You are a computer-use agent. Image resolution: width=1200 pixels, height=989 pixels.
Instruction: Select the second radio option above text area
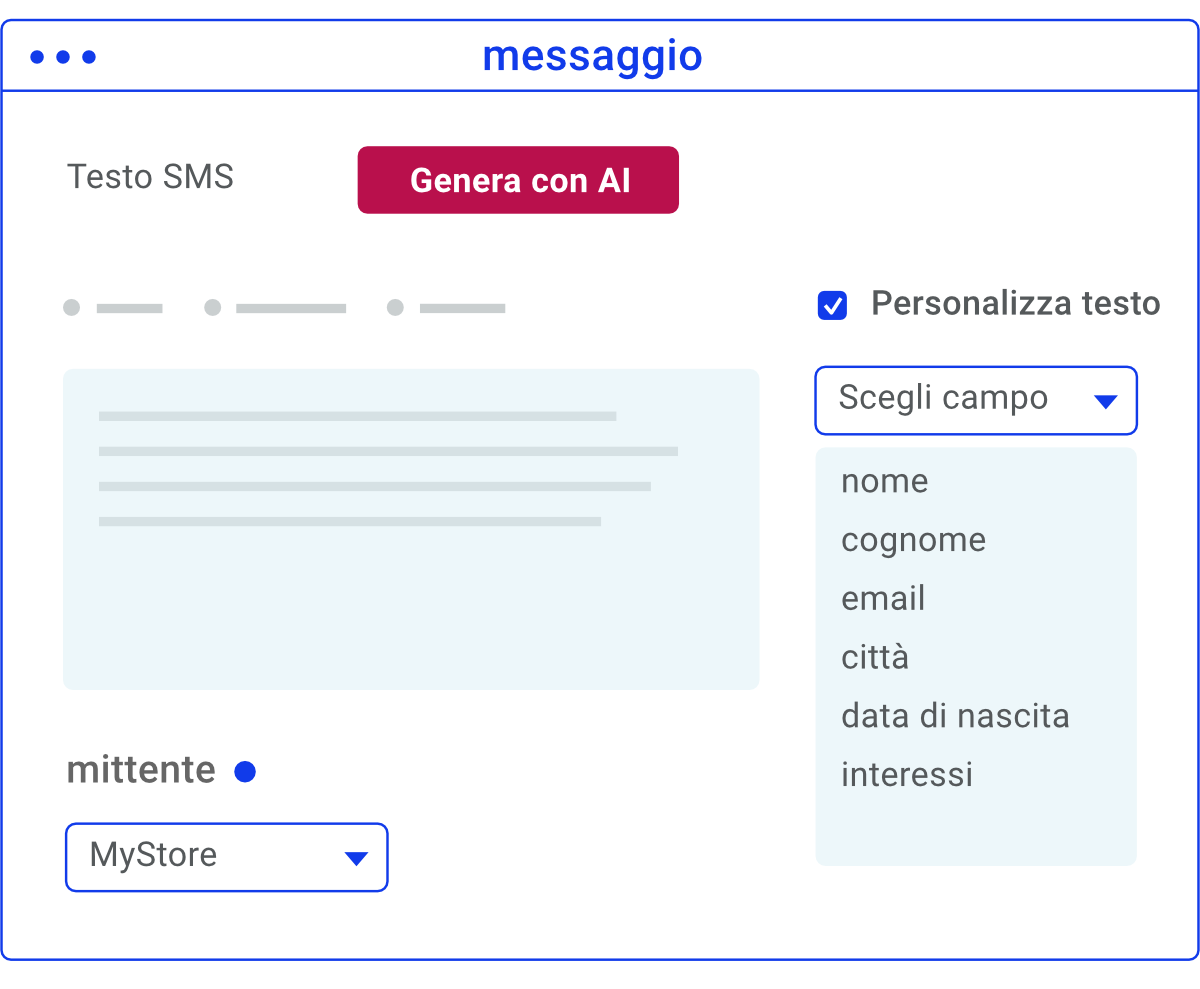point(213,308)
